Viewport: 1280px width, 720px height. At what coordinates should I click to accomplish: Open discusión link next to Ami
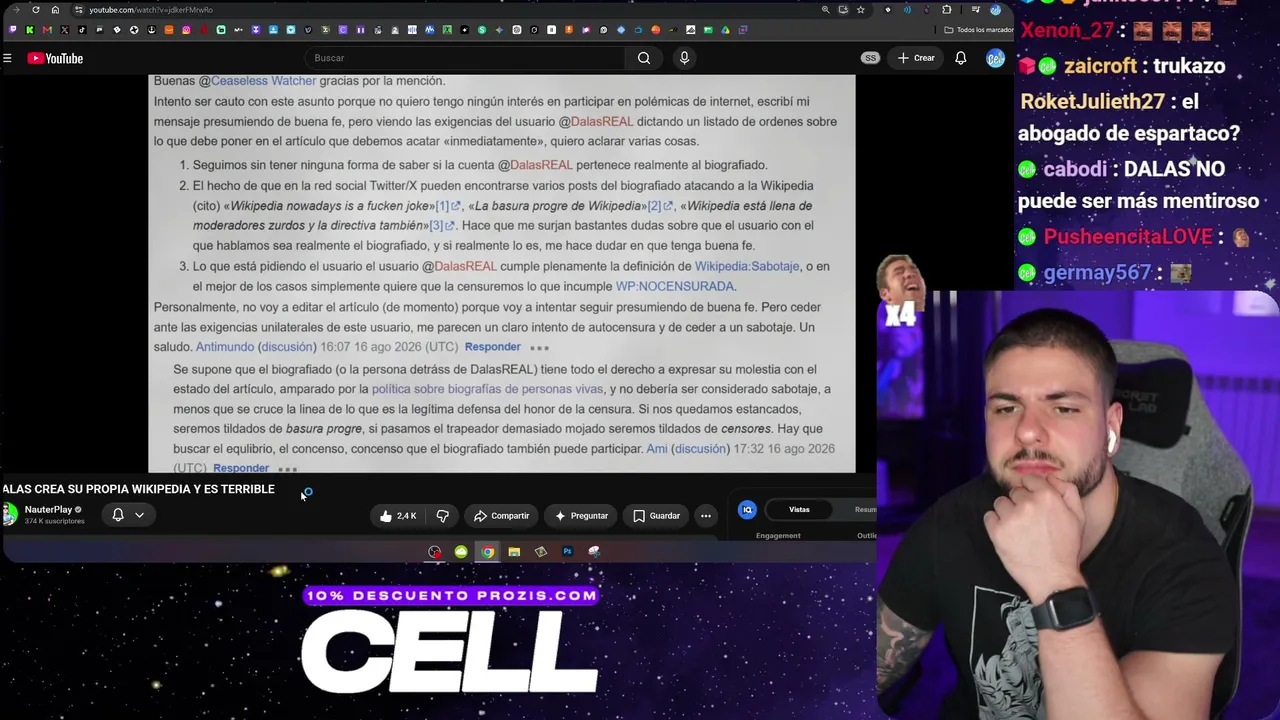pos(700,449)
